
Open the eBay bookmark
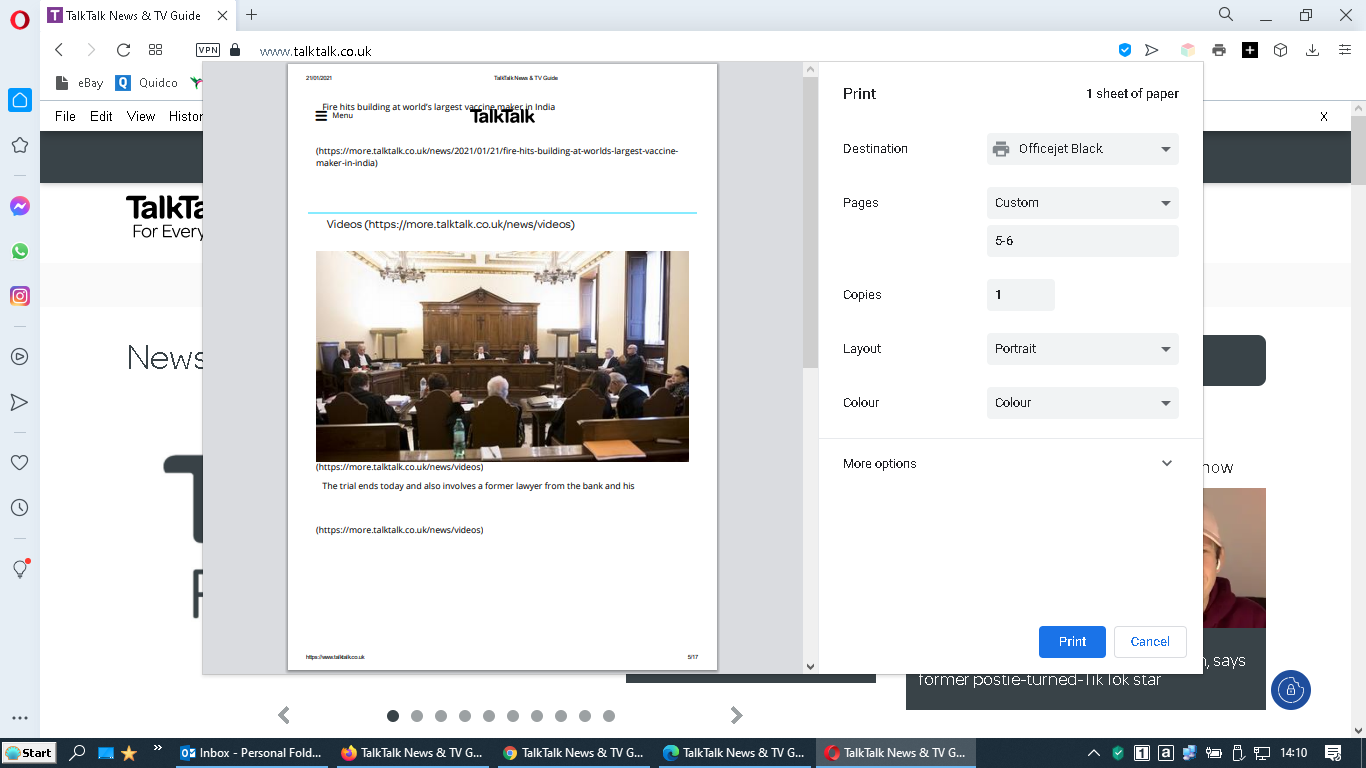(x=80, y=83)
